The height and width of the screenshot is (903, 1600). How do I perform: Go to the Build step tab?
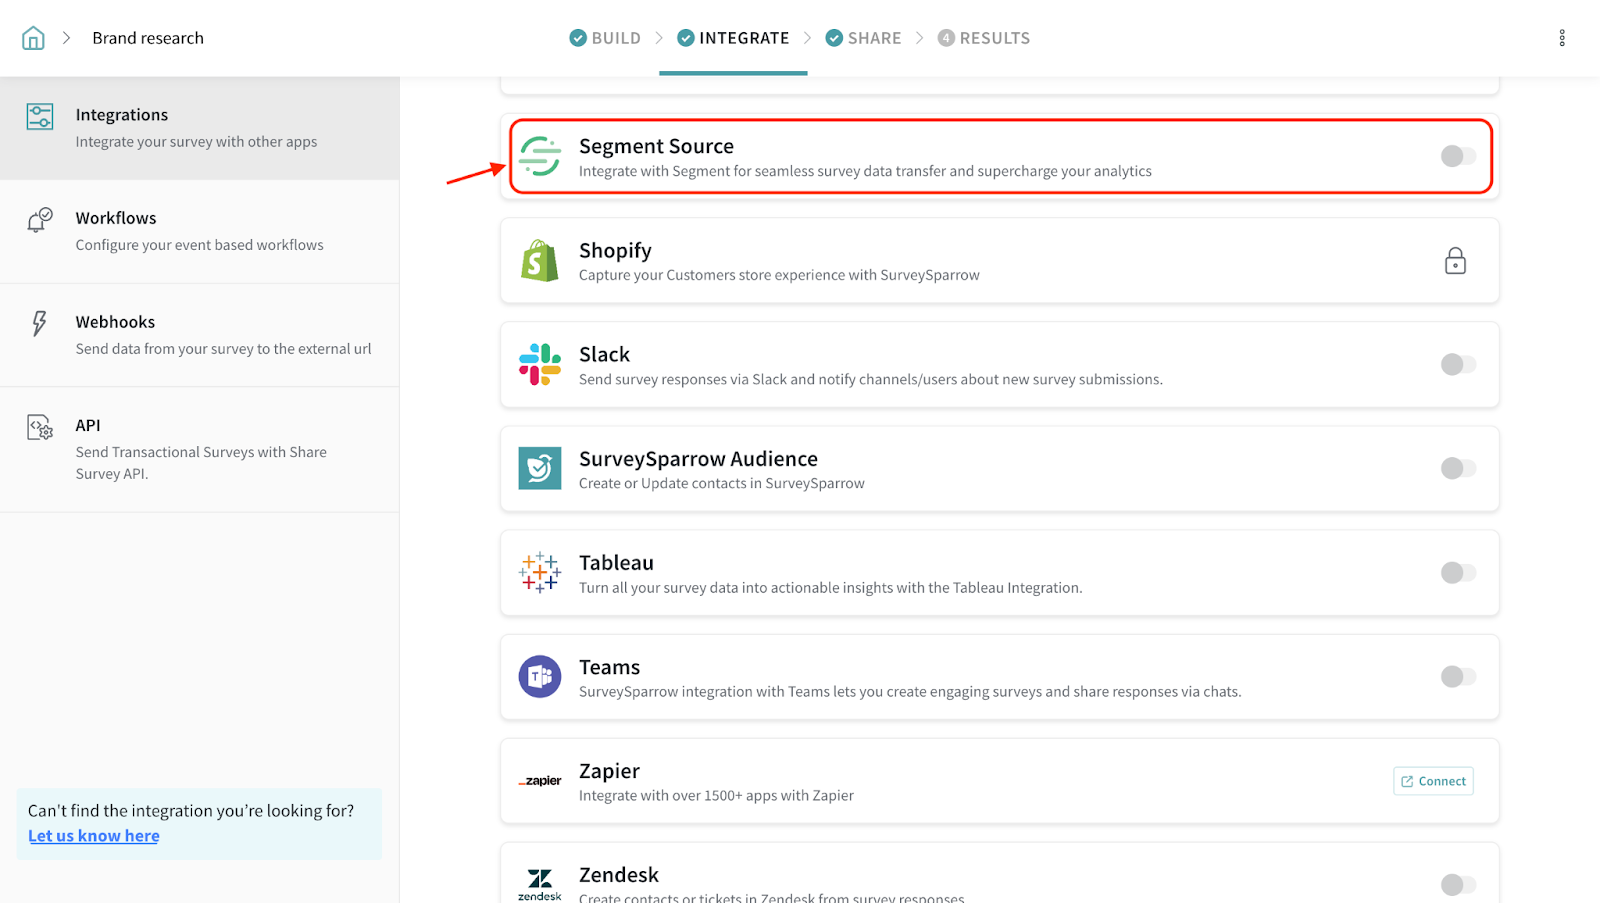(x=605, y=38)
